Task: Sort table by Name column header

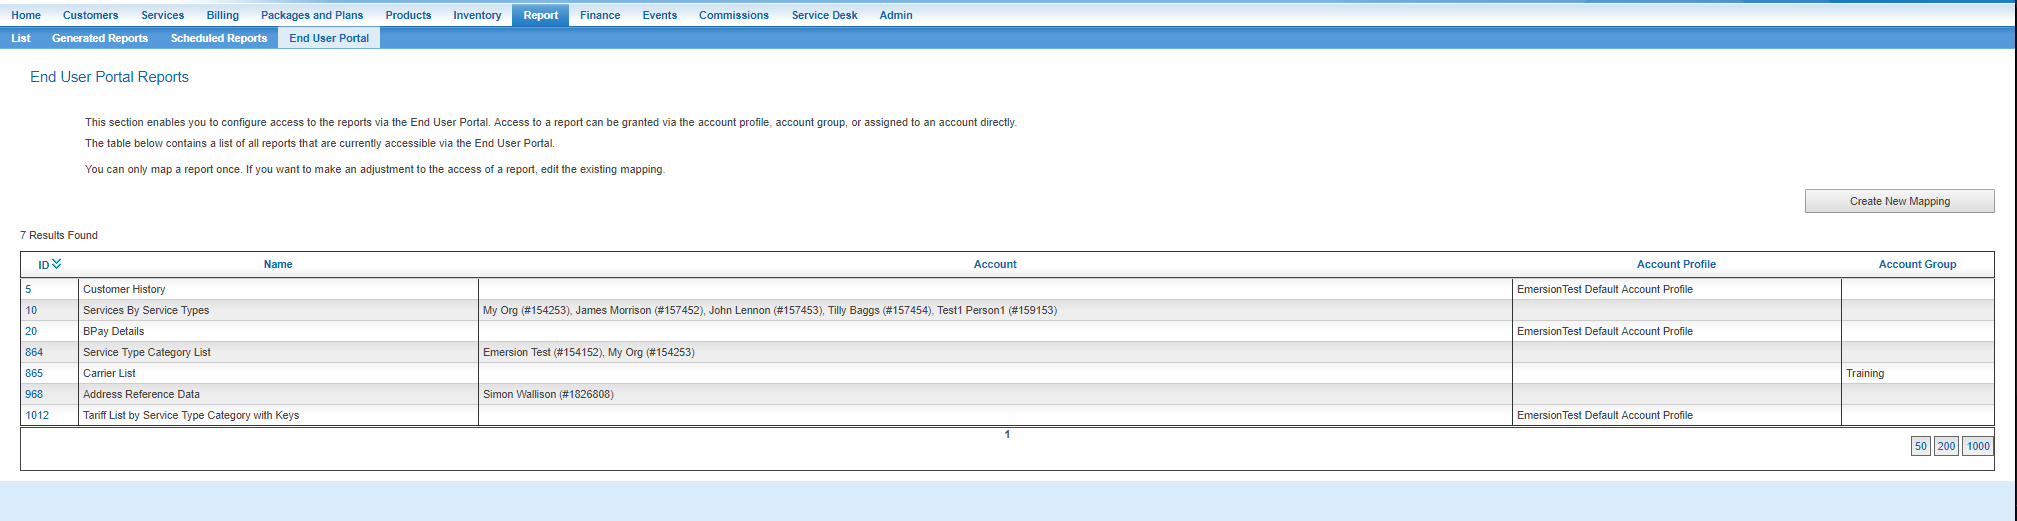Action: coord(278,264)
